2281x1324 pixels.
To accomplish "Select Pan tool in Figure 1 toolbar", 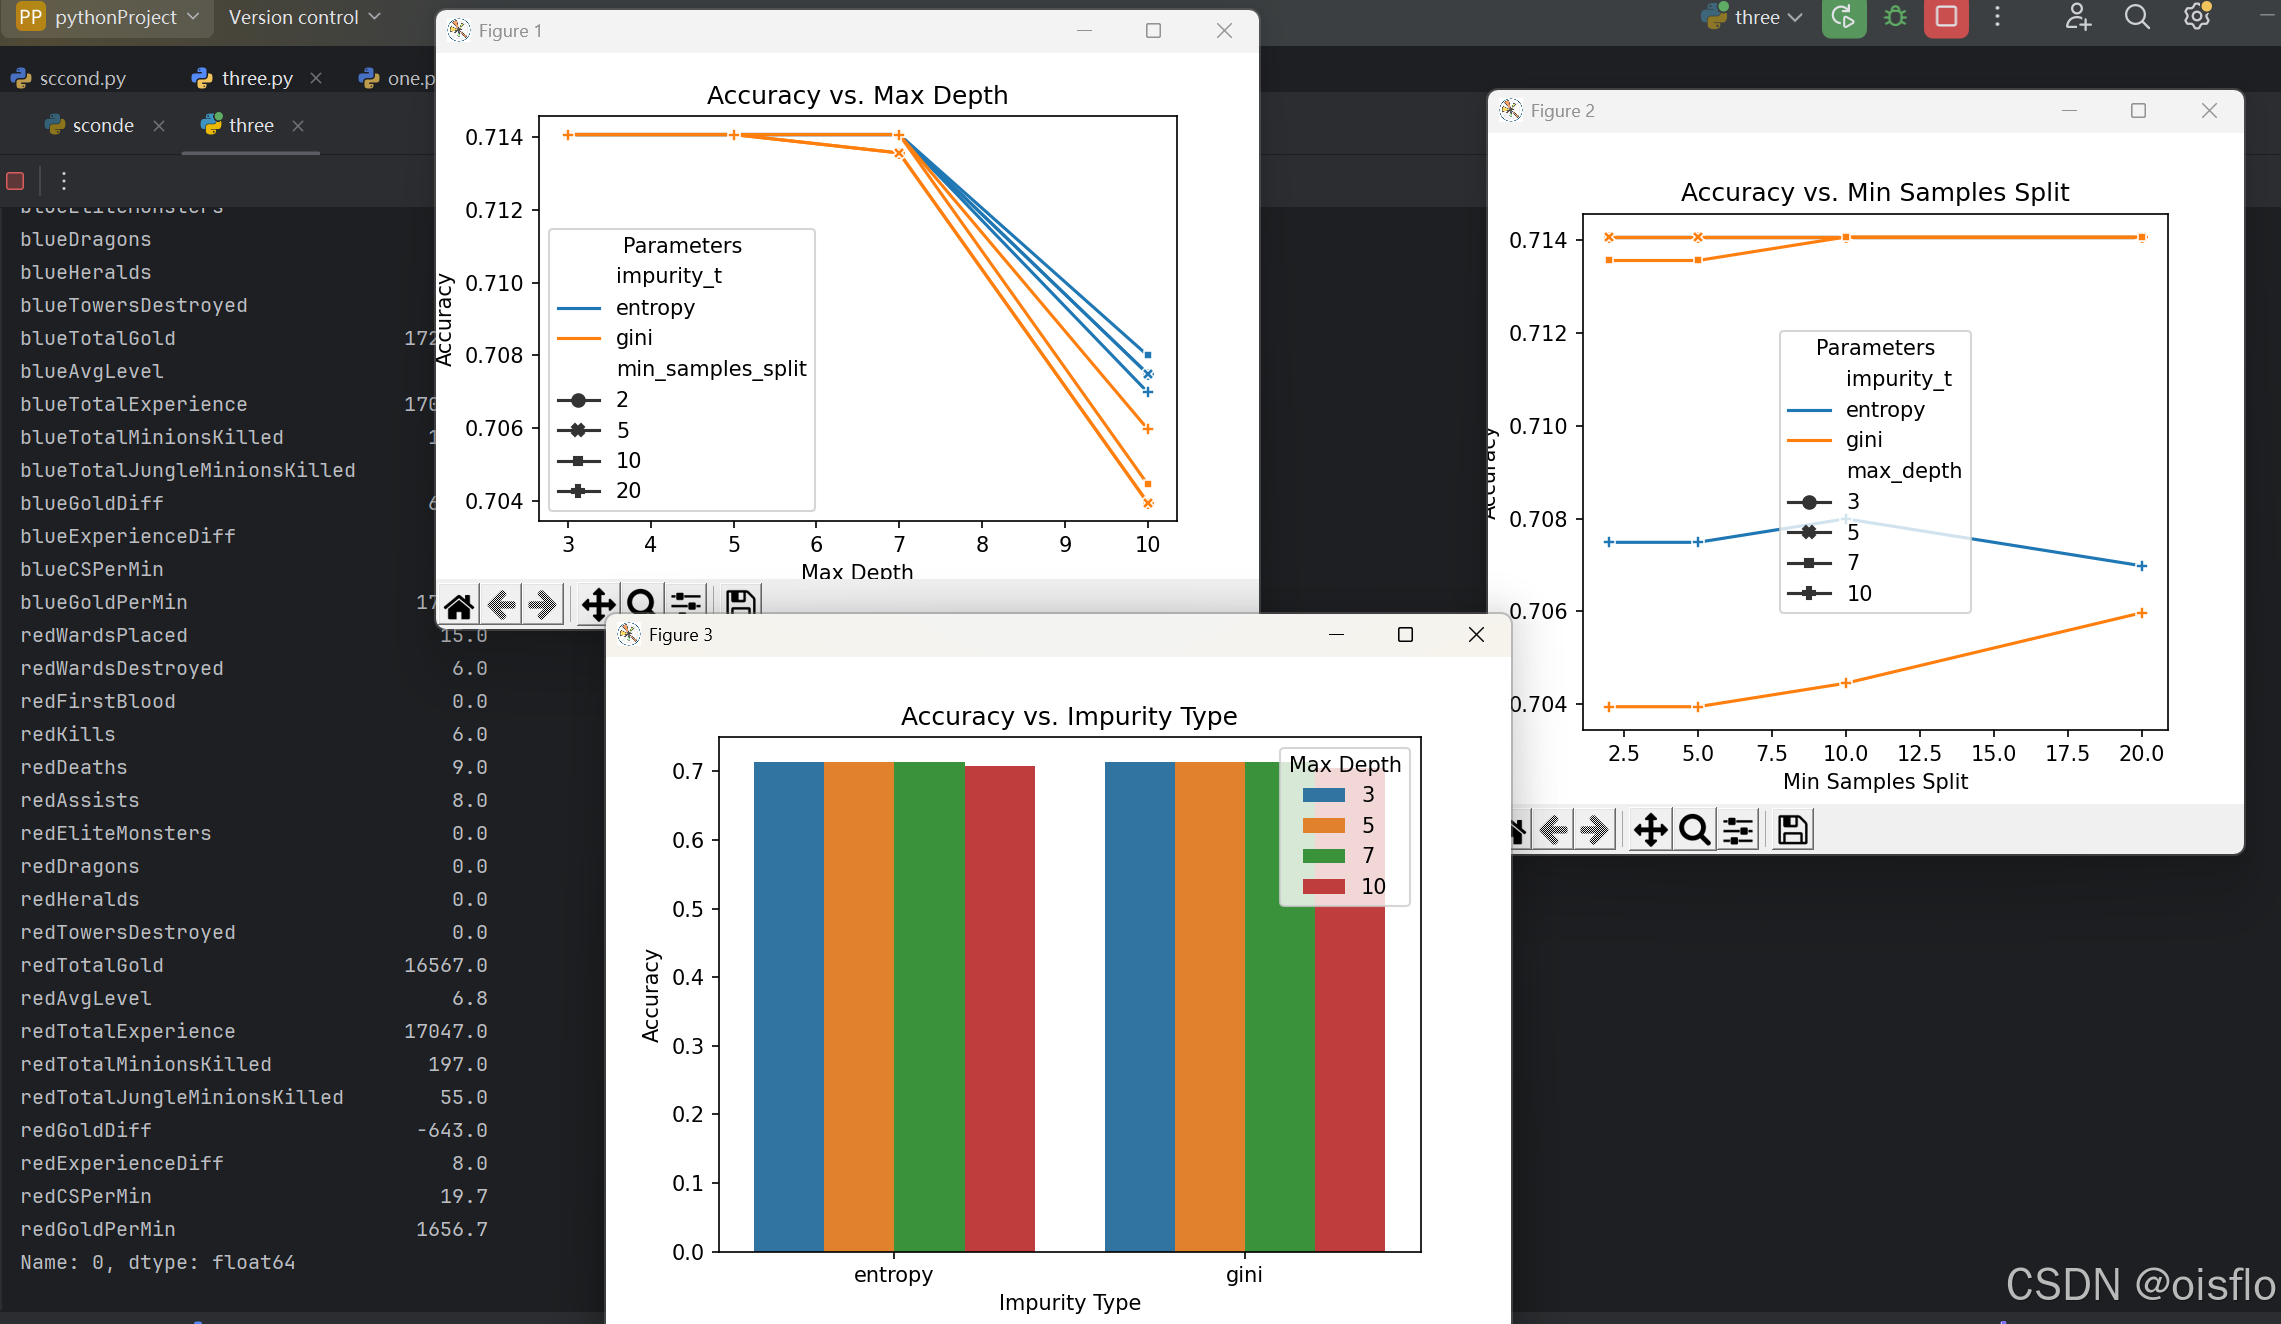I will (598, 604).
